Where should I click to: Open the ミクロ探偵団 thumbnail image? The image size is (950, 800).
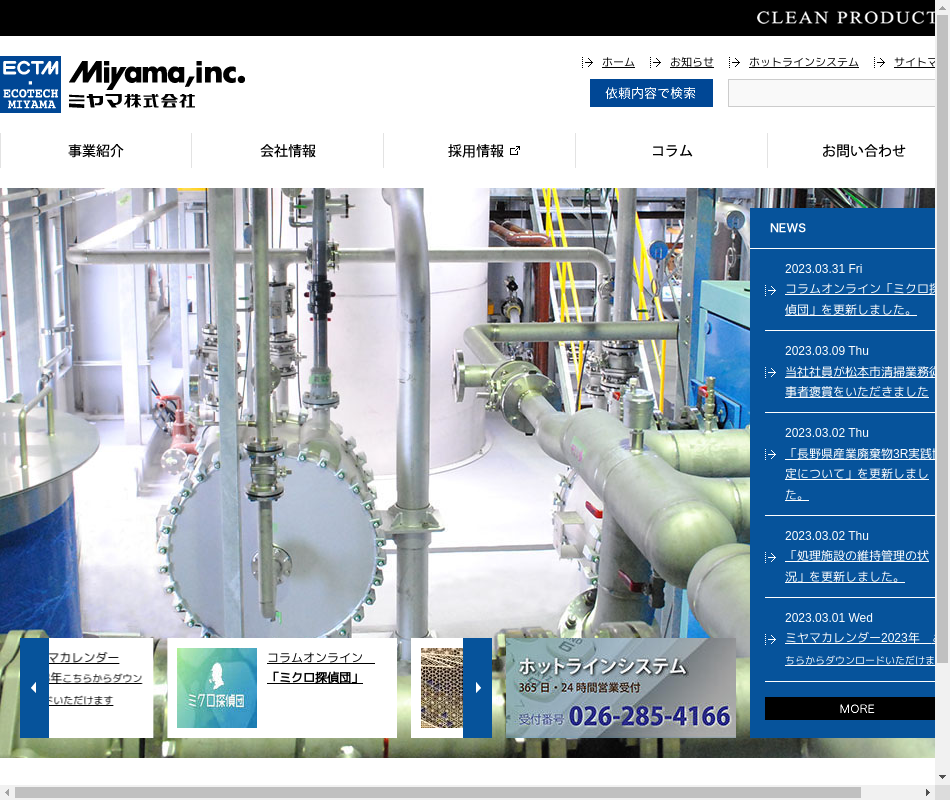217,688
